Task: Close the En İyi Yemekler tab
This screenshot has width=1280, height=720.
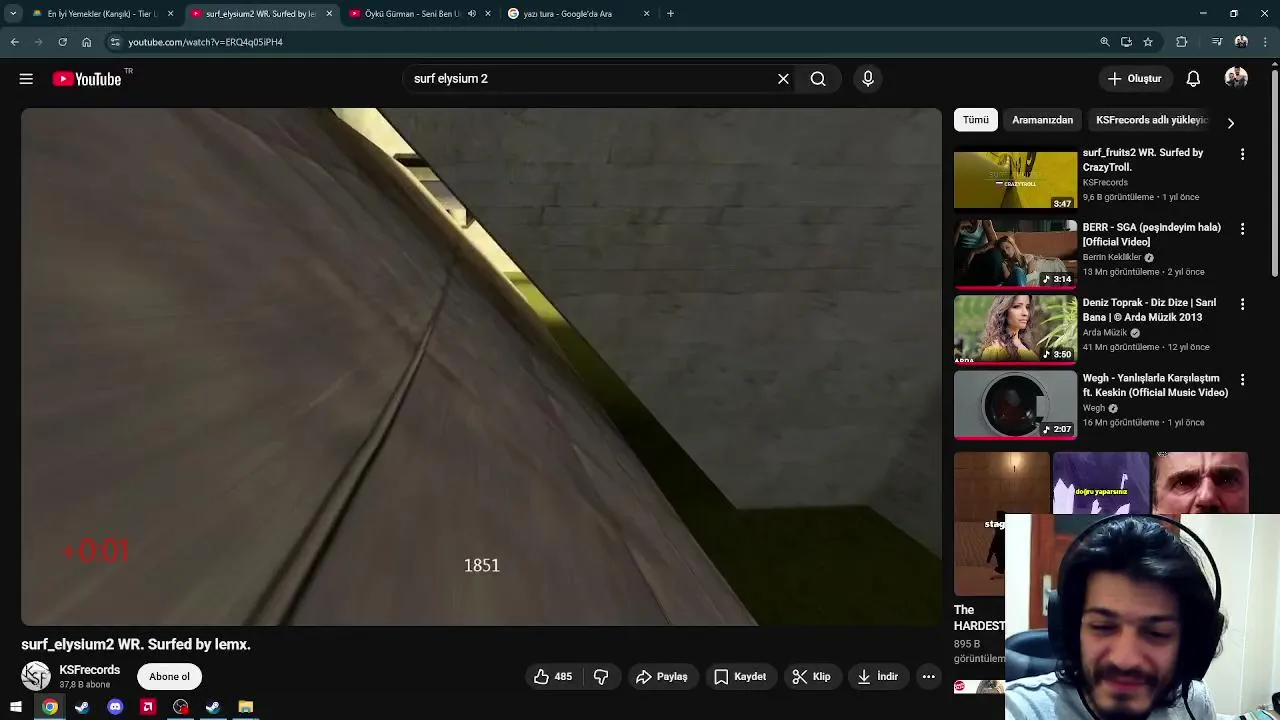Action: tap(170, 14)
